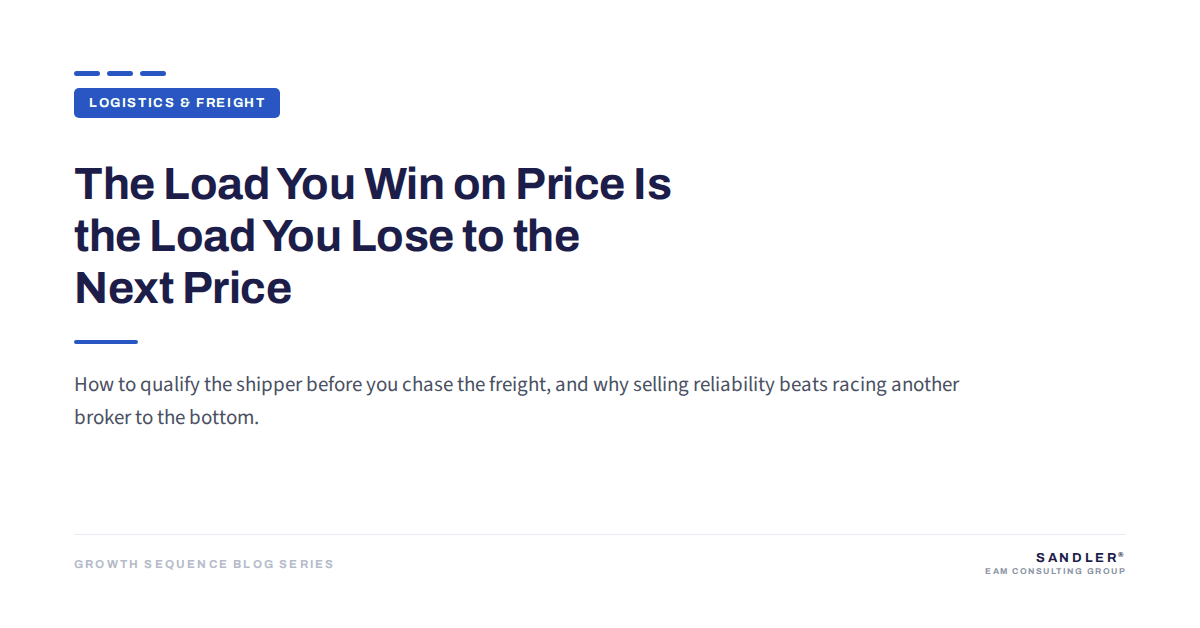
Task: Click the third blue dash above the badge
Action: coord(153,73)
